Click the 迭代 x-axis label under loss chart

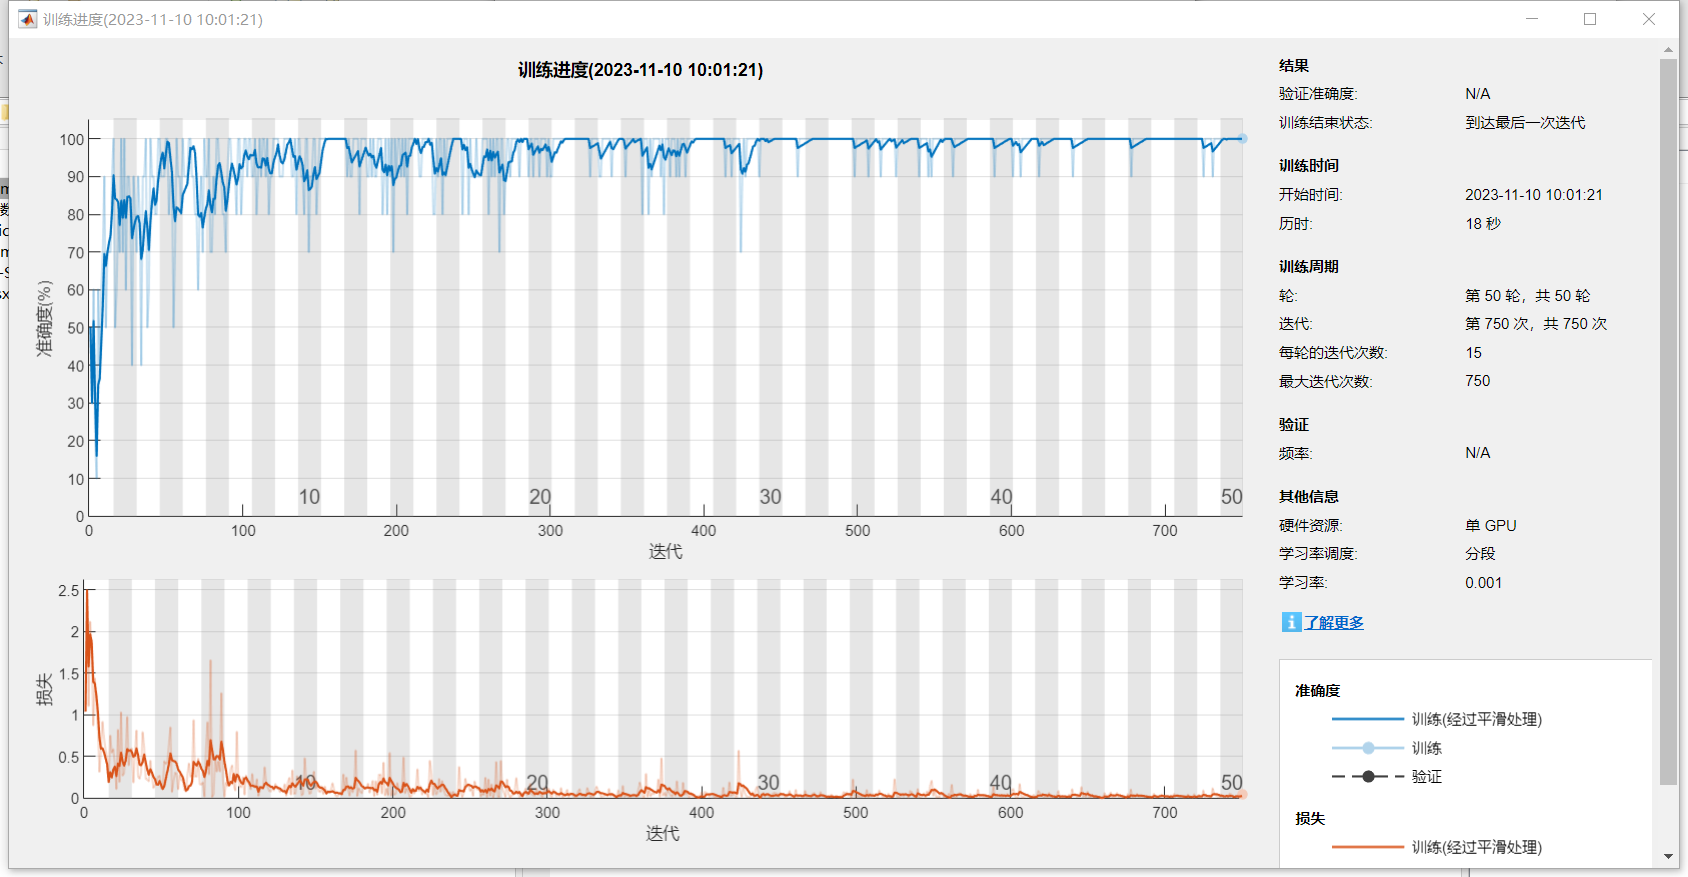662,833
